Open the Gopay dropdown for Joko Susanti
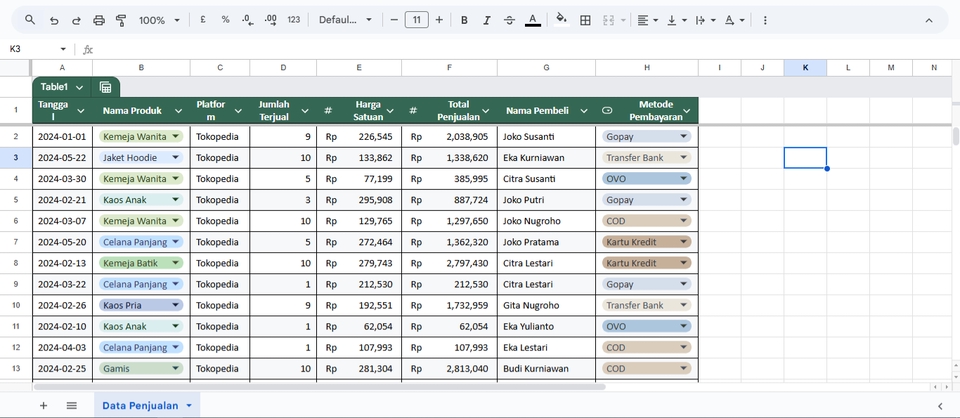960x418 pixels. coord(684,136)
